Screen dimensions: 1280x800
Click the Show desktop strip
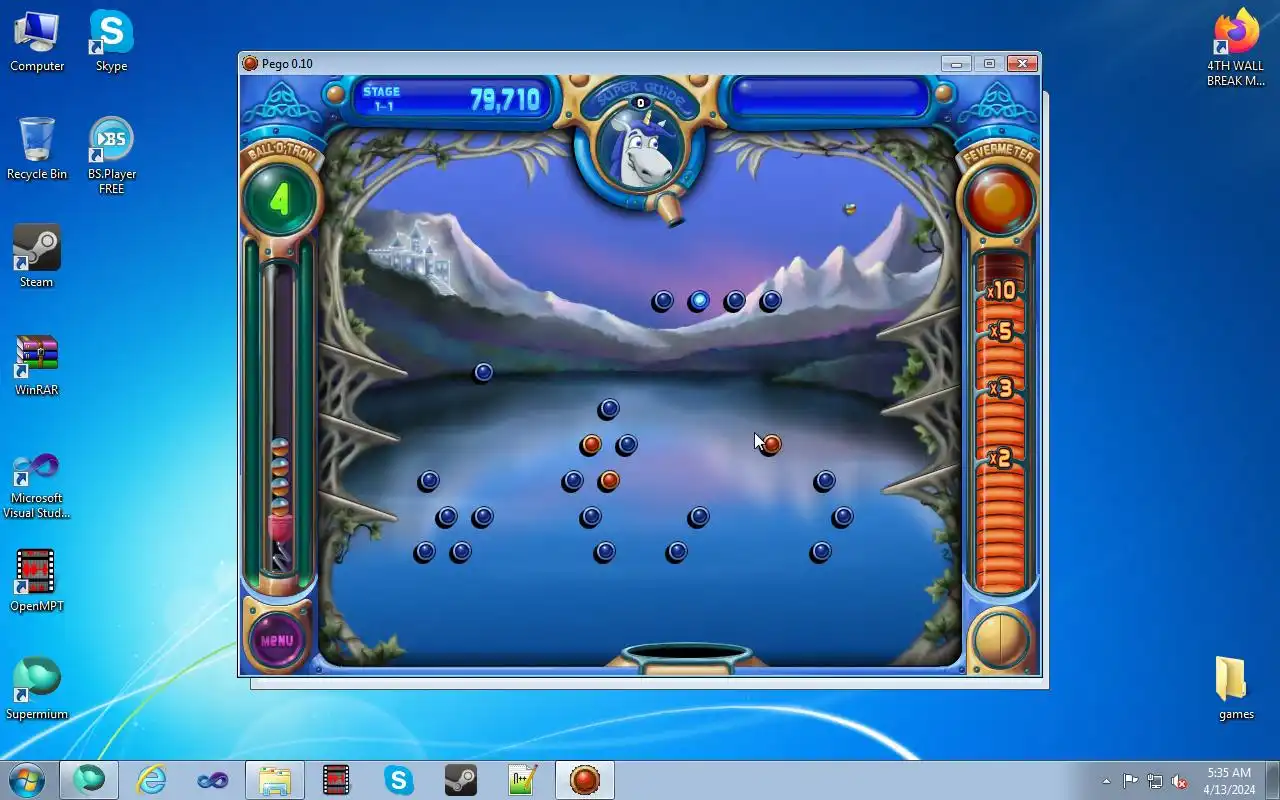coord(1273,780)
